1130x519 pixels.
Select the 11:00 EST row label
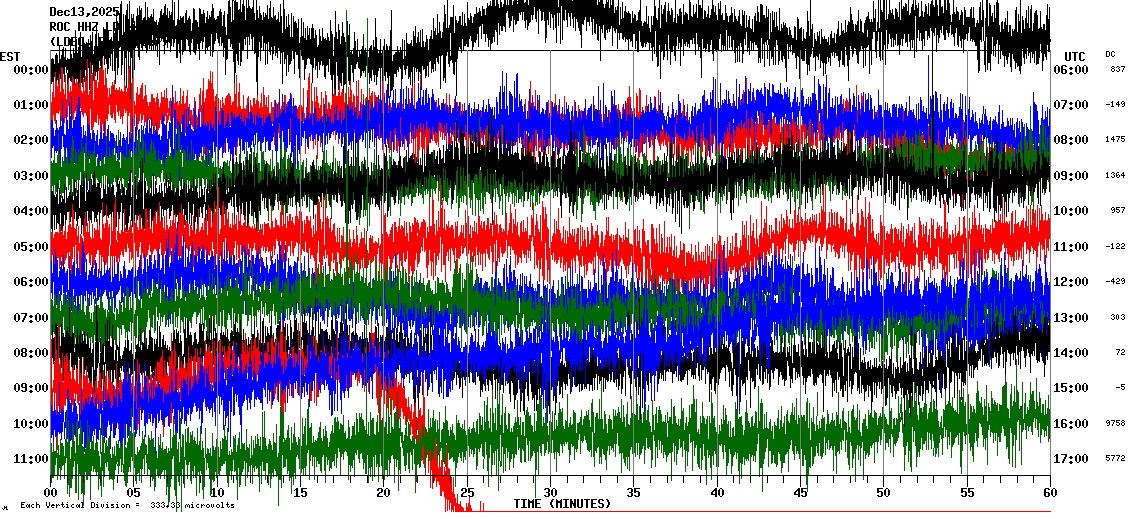click(x=32, y=459)
